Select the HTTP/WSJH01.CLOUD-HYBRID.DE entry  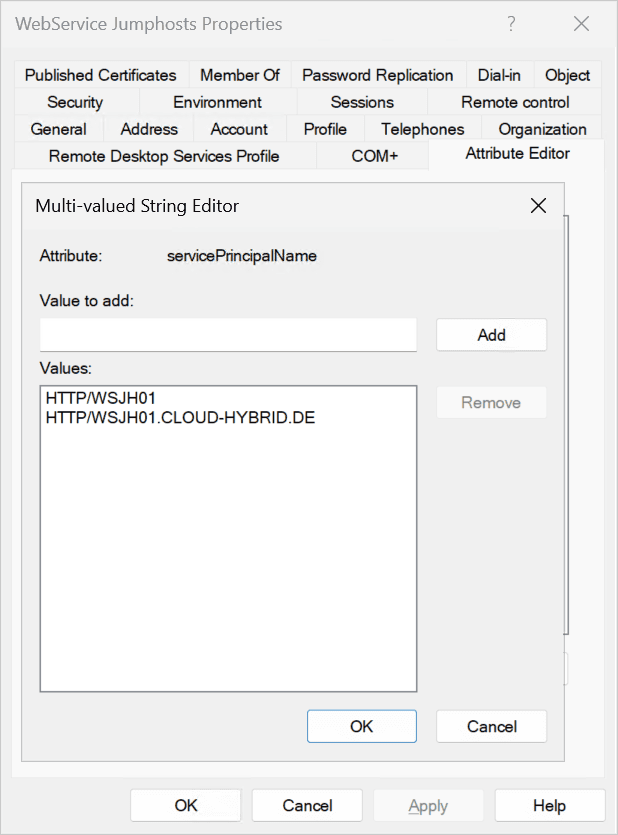pos(180,418)
